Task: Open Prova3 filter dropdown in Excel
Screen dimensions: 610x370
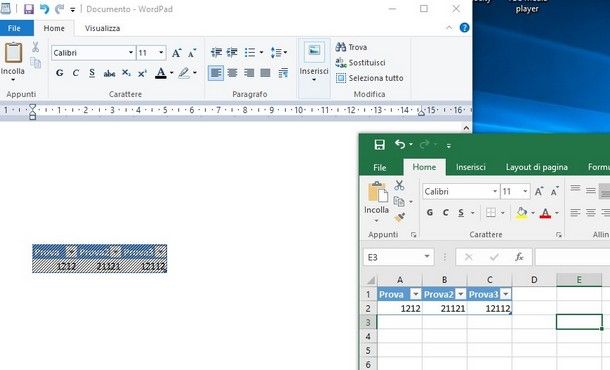Action: [506, 294]
